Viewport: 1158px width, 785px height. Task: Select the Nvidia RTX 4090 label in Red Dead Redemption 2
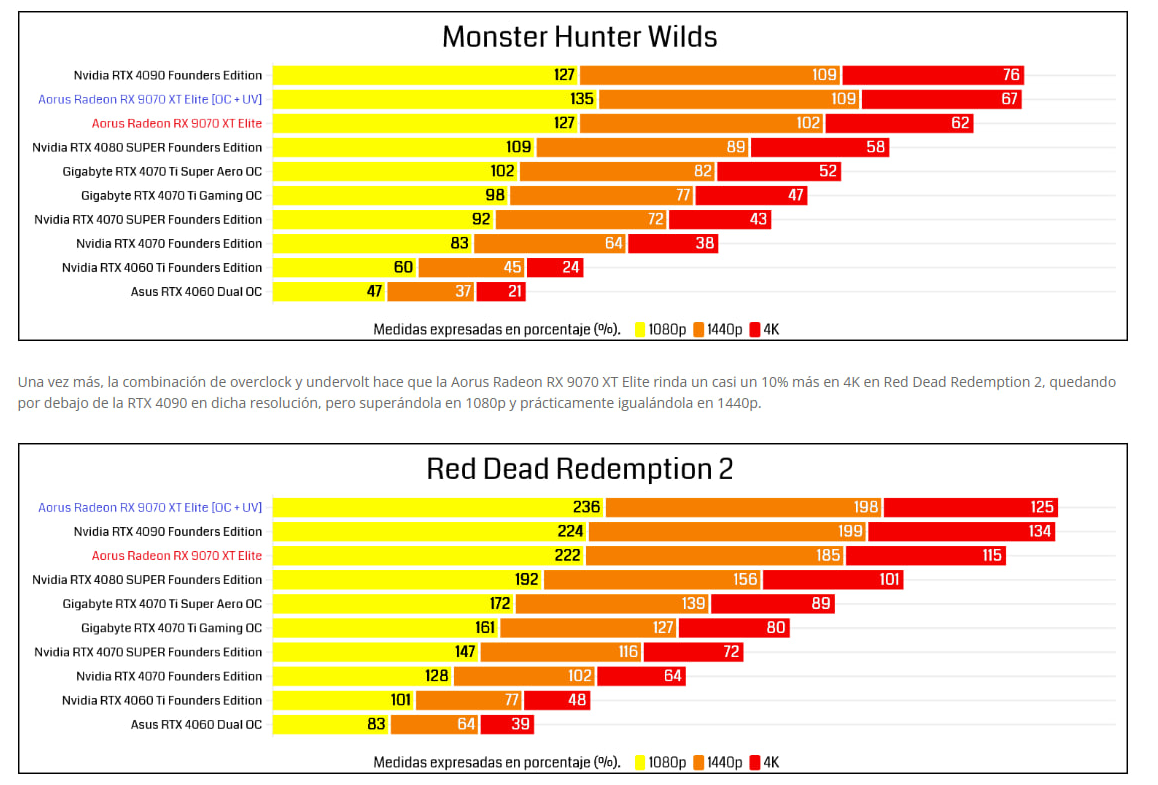coord(168,531)
